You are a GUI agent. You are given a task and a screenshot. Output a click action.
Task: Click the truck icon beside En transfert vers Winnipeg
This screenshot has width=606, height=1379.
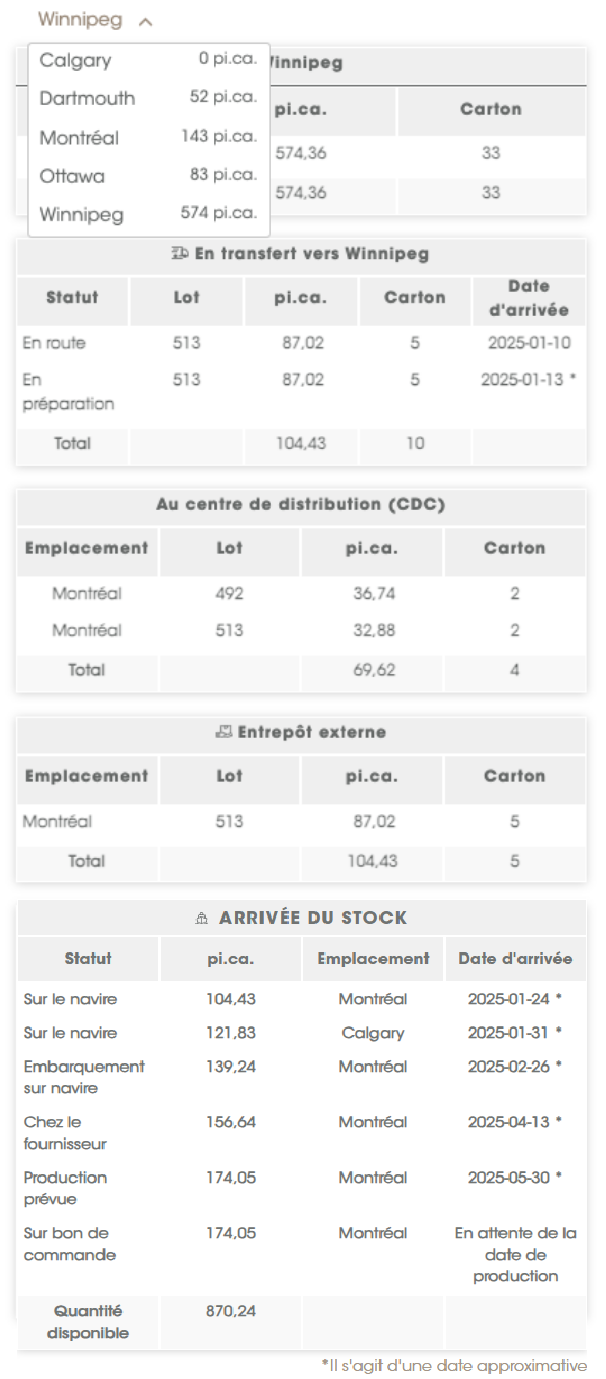point(181,254)
